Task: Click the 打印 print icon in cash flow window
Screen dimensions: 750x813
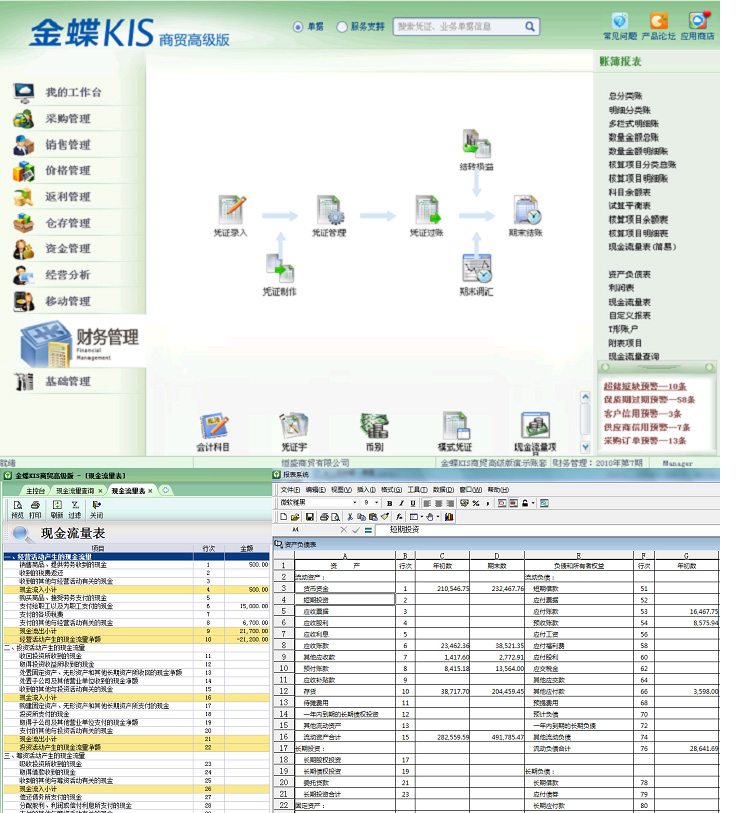Action: click(x=35, y=505)
